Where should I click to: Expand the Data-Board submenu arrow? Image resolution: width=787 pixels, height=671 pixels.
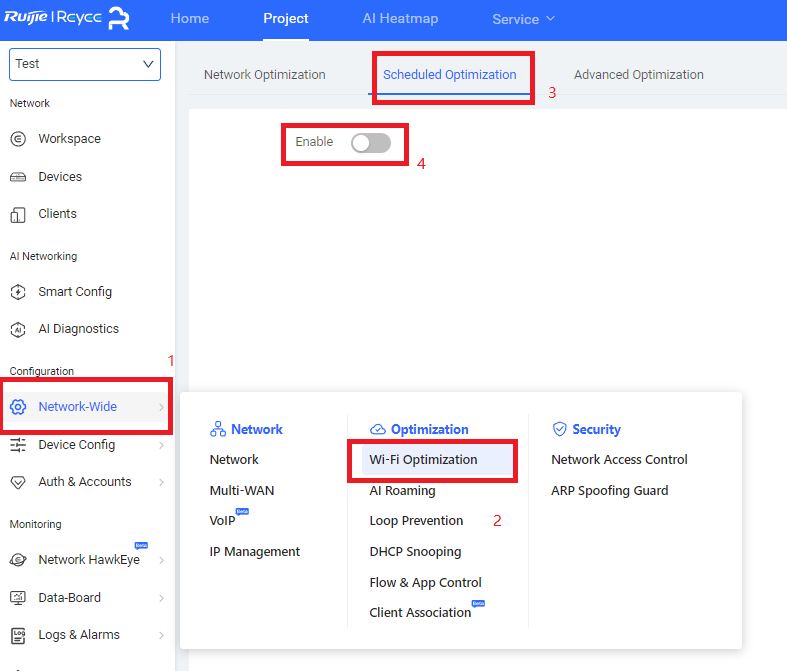click(161, 598)
